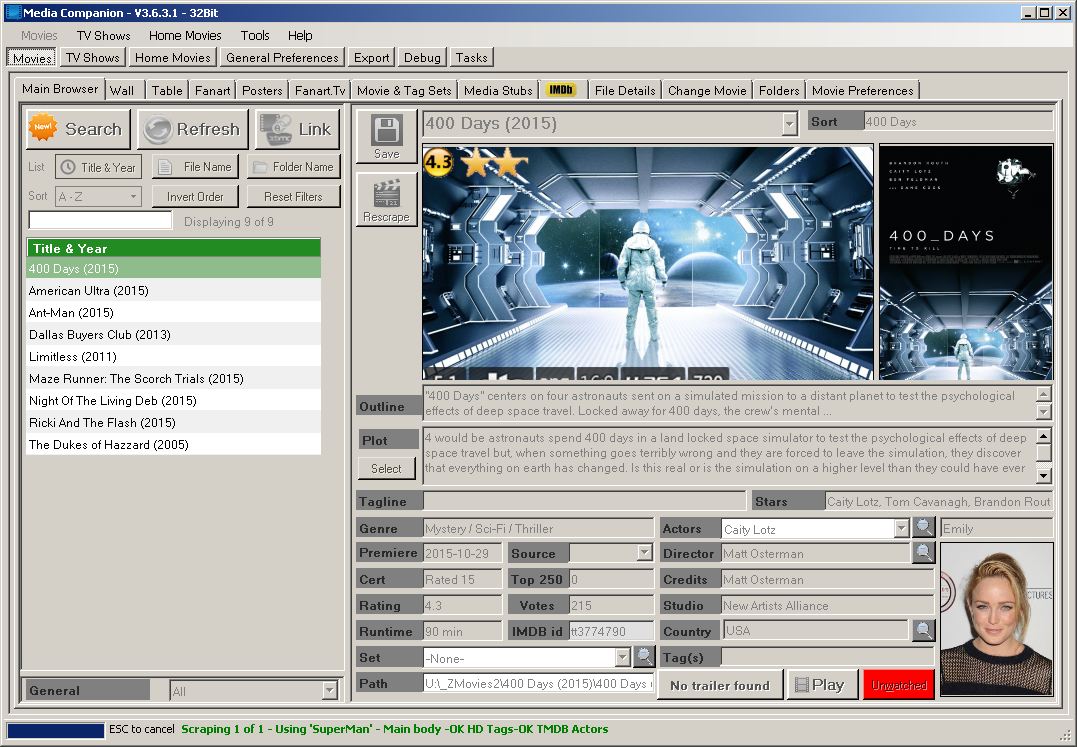
Task: Select Maze Runner: The Scorch Trials
Action: point(173,378)
